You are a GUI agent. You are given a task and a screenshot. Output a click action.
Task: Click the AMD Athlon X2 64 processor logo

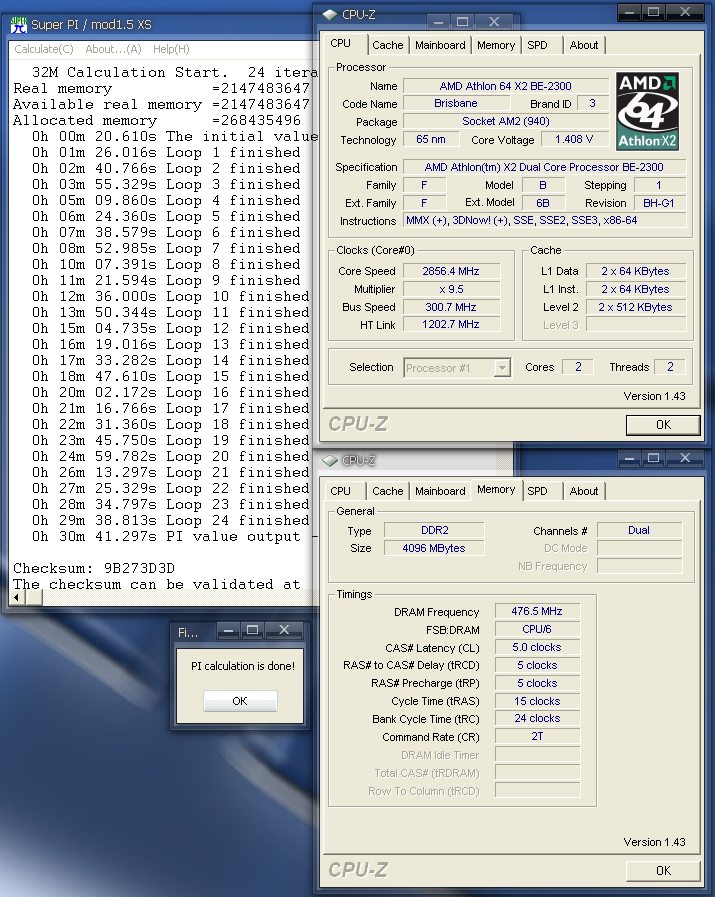coord(648,112)
